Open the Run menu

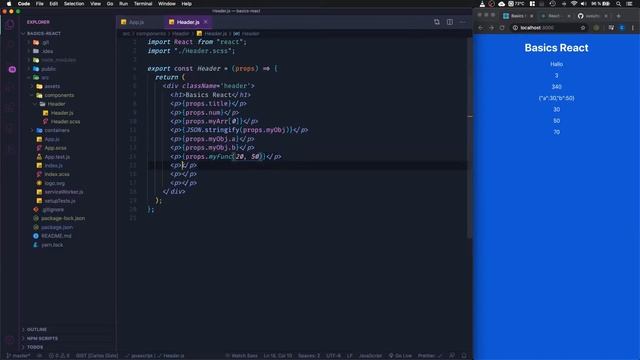[123, 4]
